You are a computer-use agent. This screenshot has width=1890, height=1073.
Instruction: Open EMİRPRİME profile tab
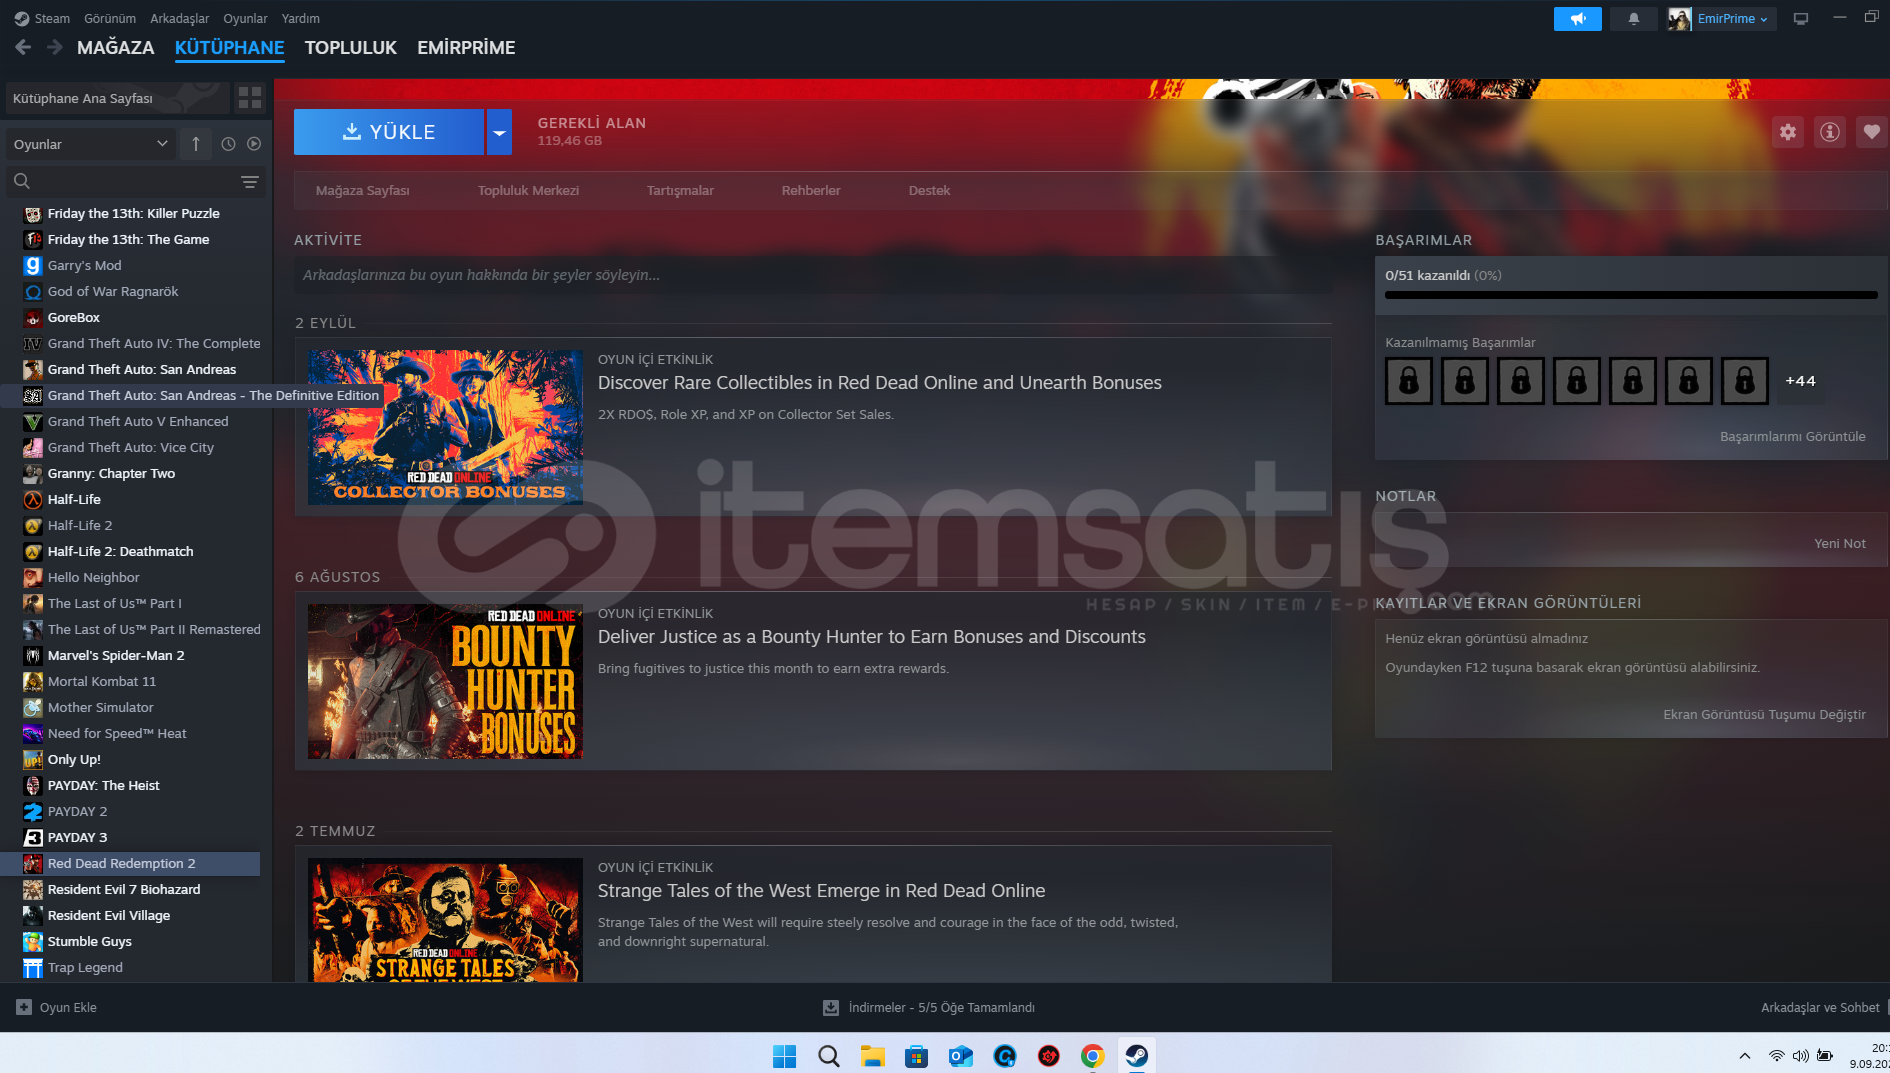(466, 47)
